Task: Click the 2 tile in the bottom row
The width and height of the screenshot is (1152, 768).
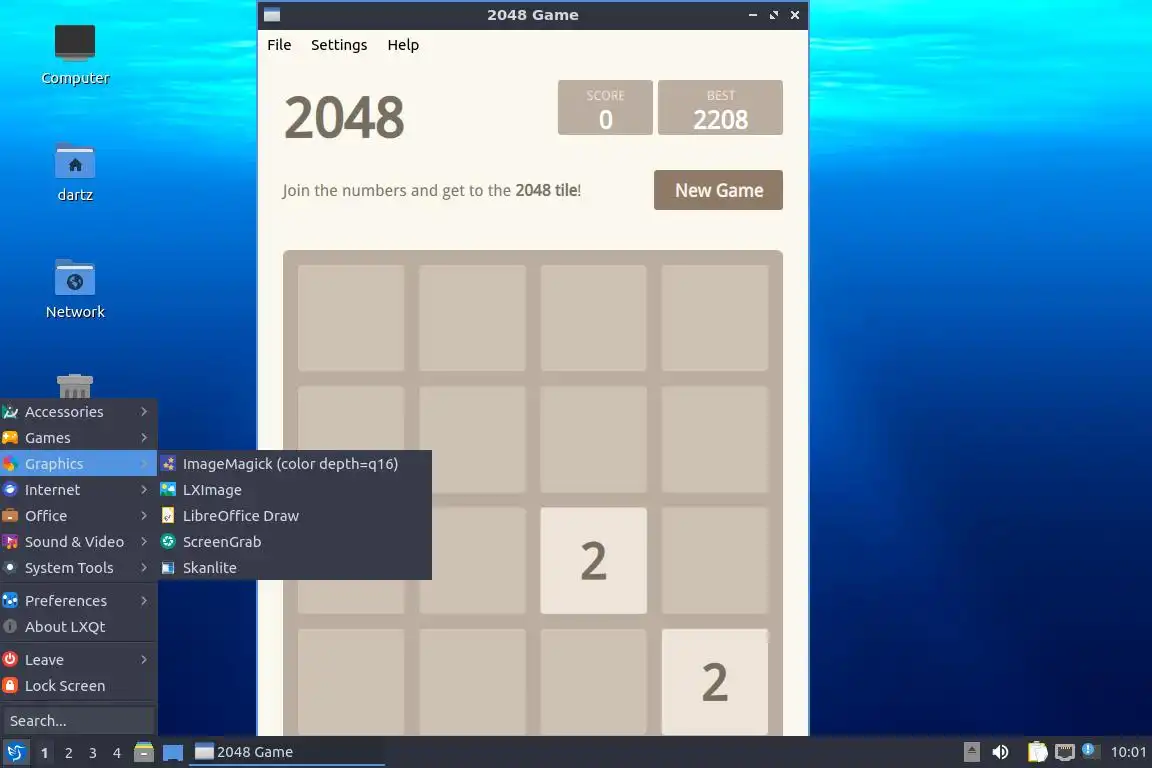Action: [715, 681]
